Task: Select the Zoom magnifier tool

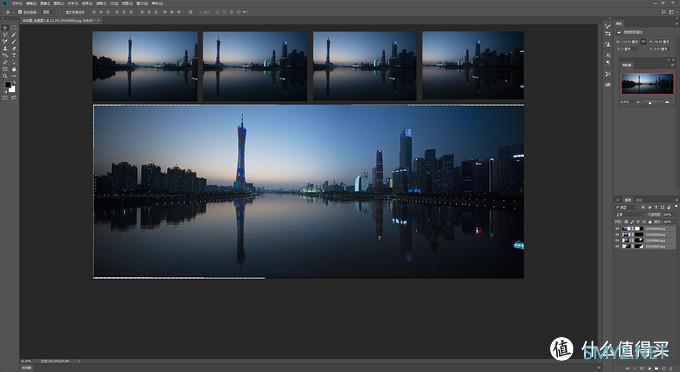Action: coord(5,76)
